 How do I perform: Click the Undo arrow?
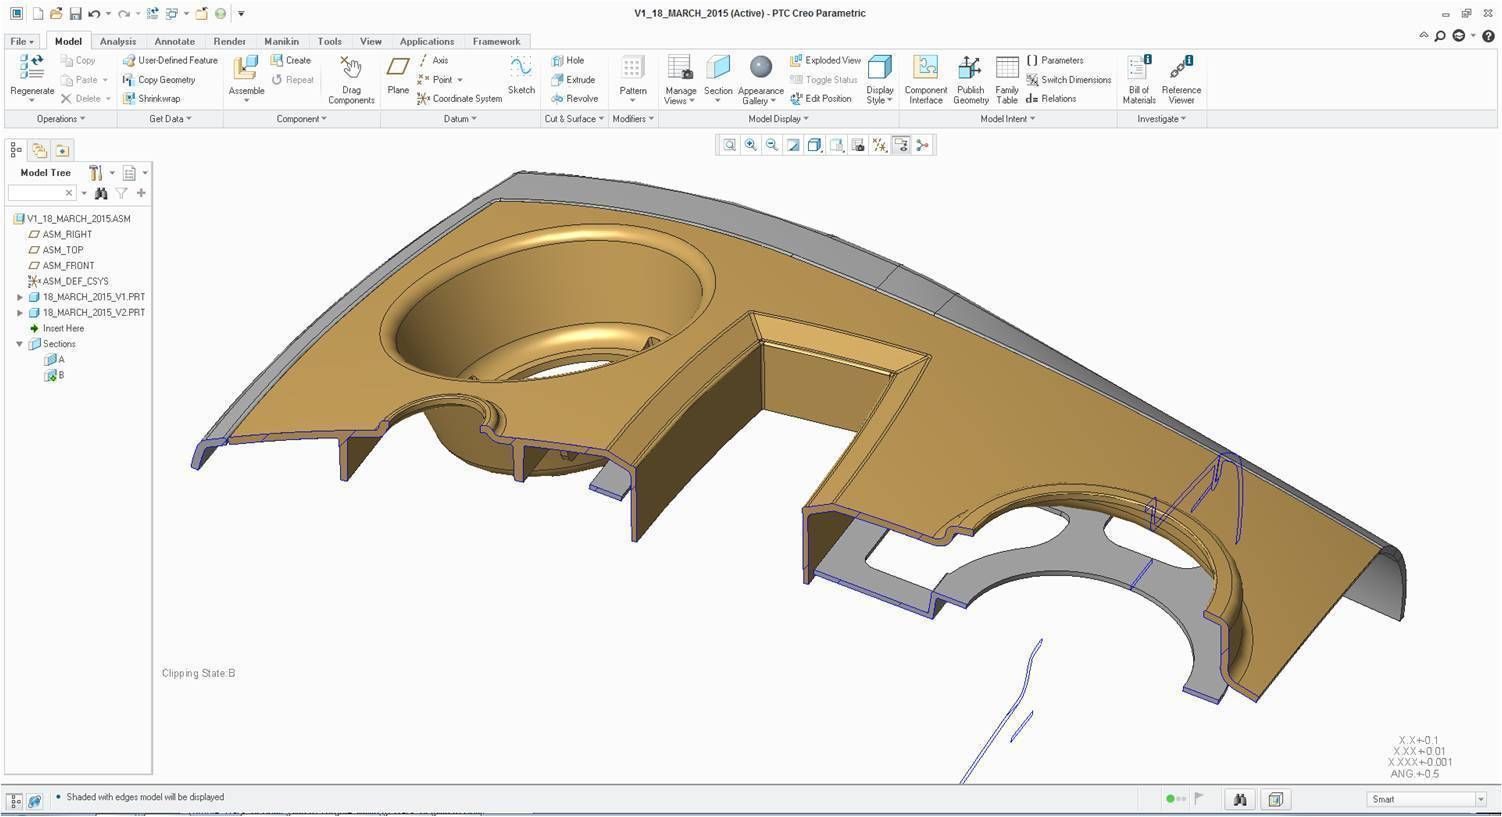94,14
